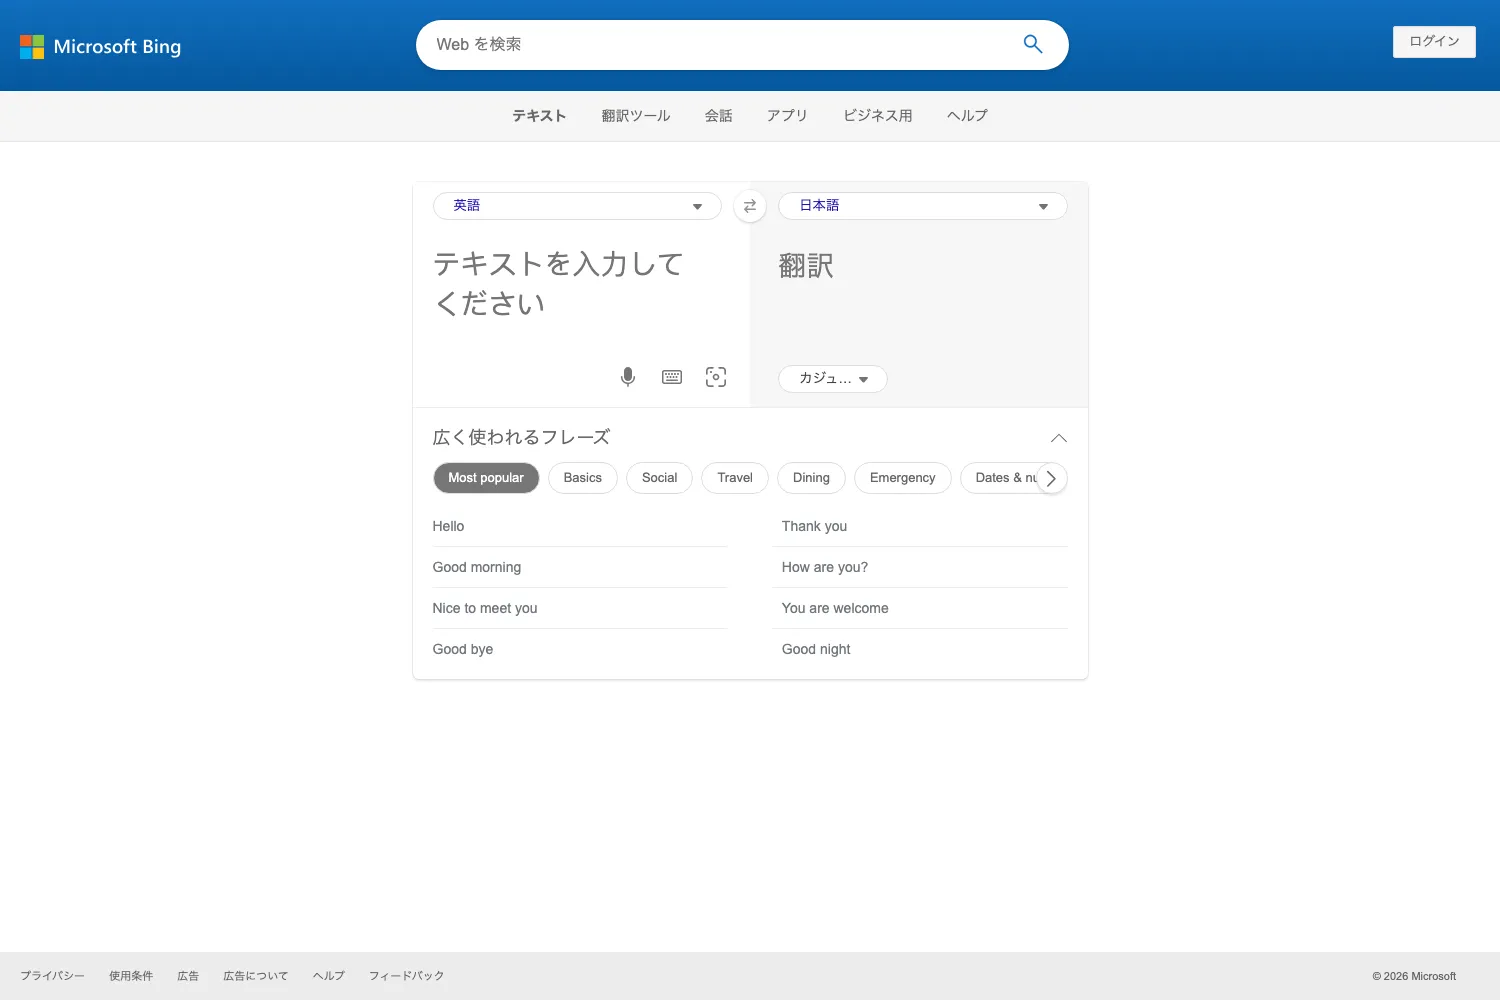
Task: Select the Most popular phrase category
Action: 486,478
